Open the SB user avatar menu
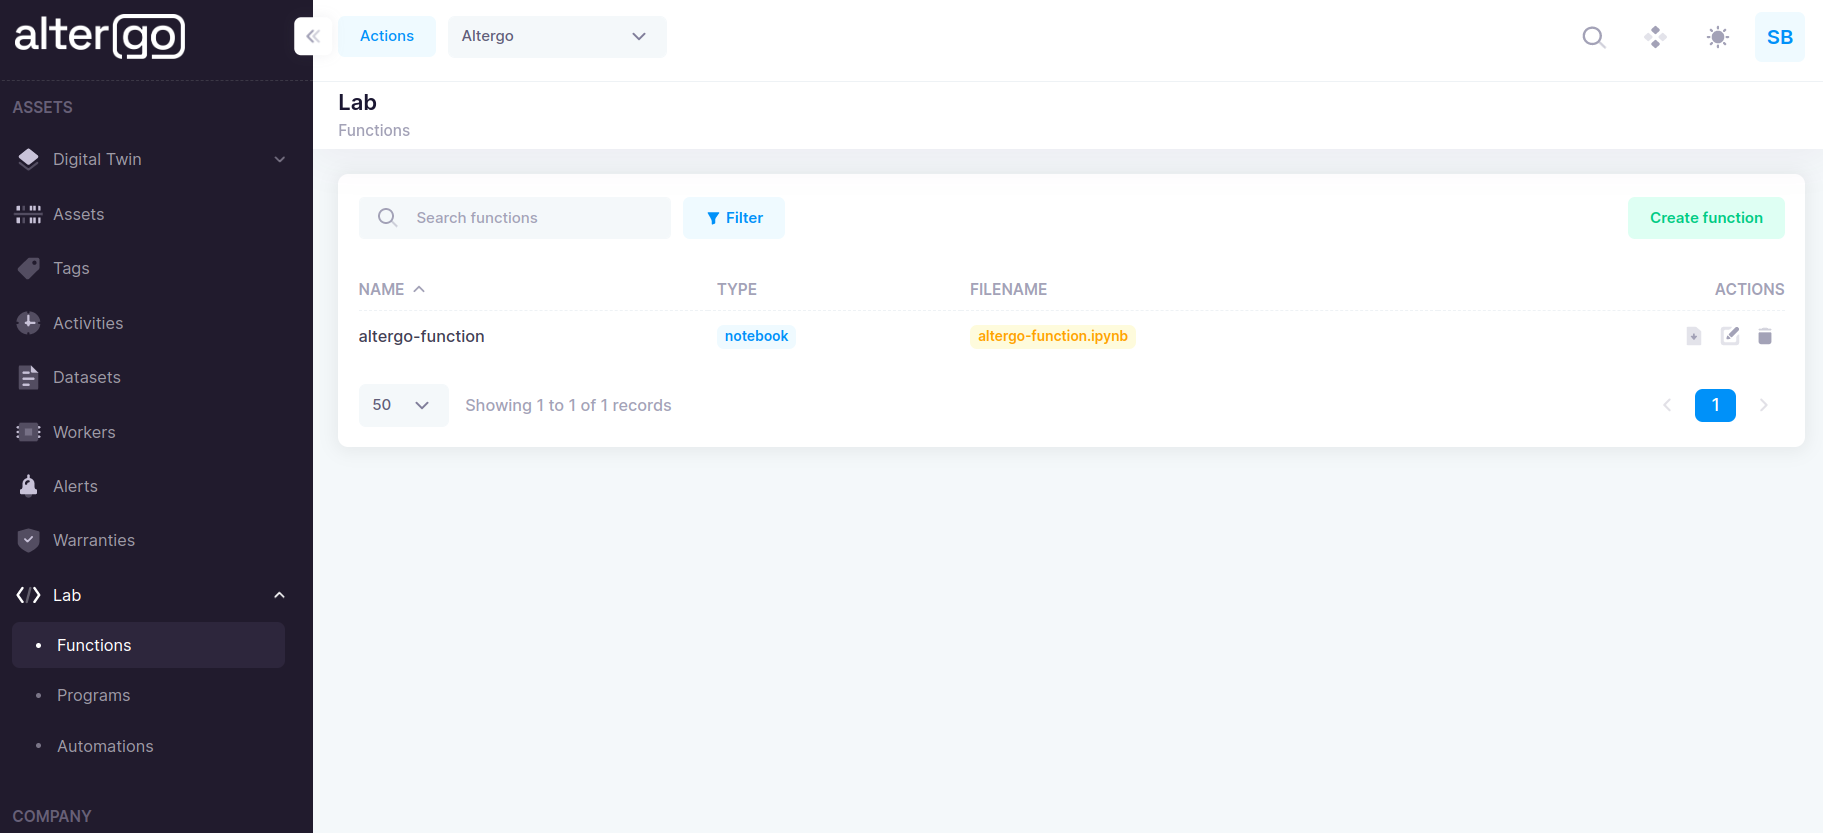 [1779, 37]
